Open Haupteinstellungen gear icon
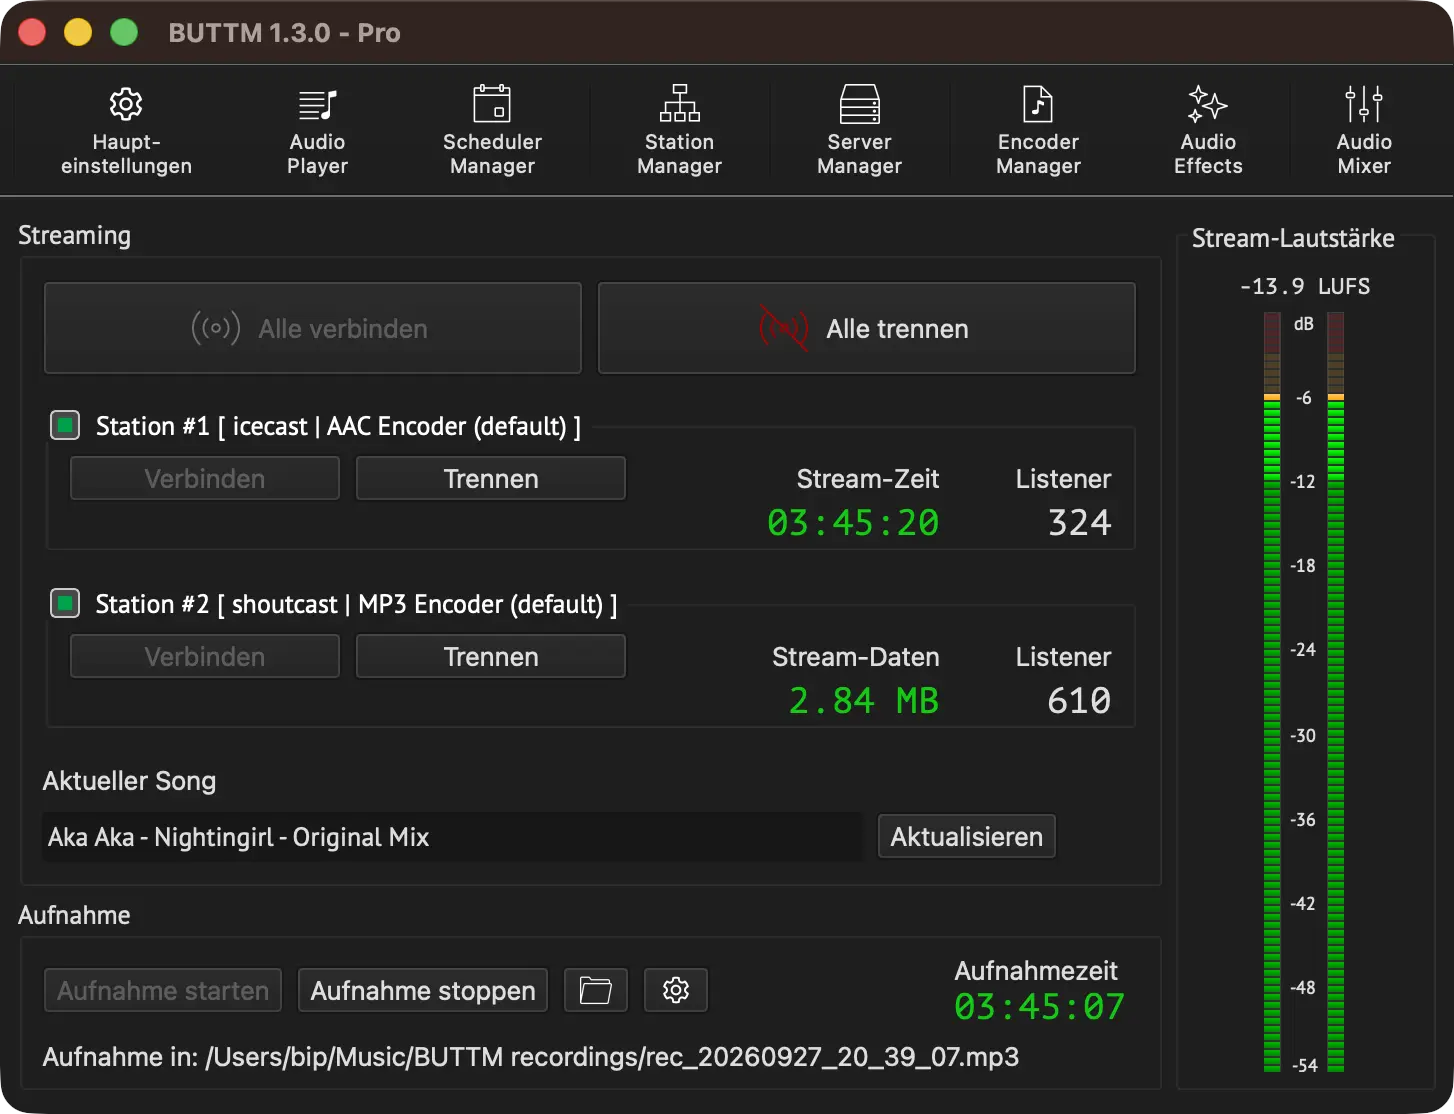This screenshot has width=1454, height=1114. tap(126, 104)
